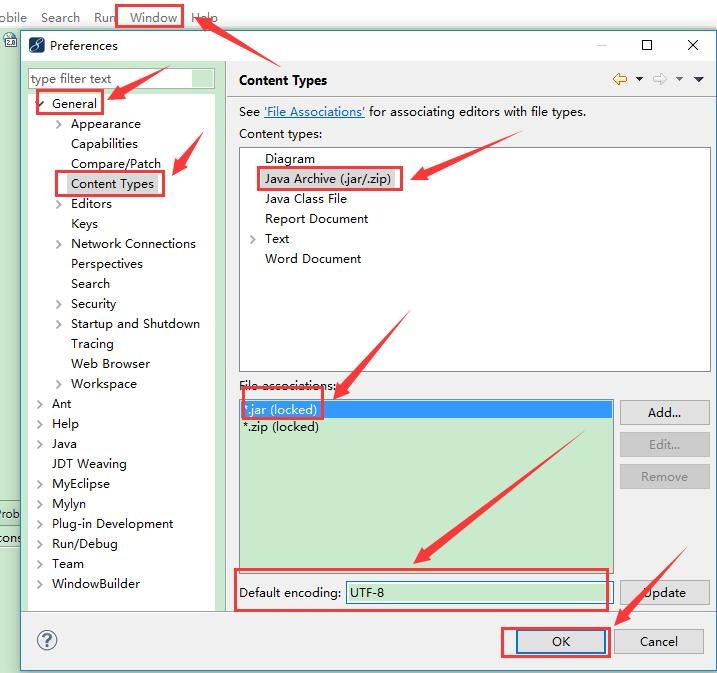Expand the Editors tree node
Screen dimensions: 717x673
pos(59,204)
